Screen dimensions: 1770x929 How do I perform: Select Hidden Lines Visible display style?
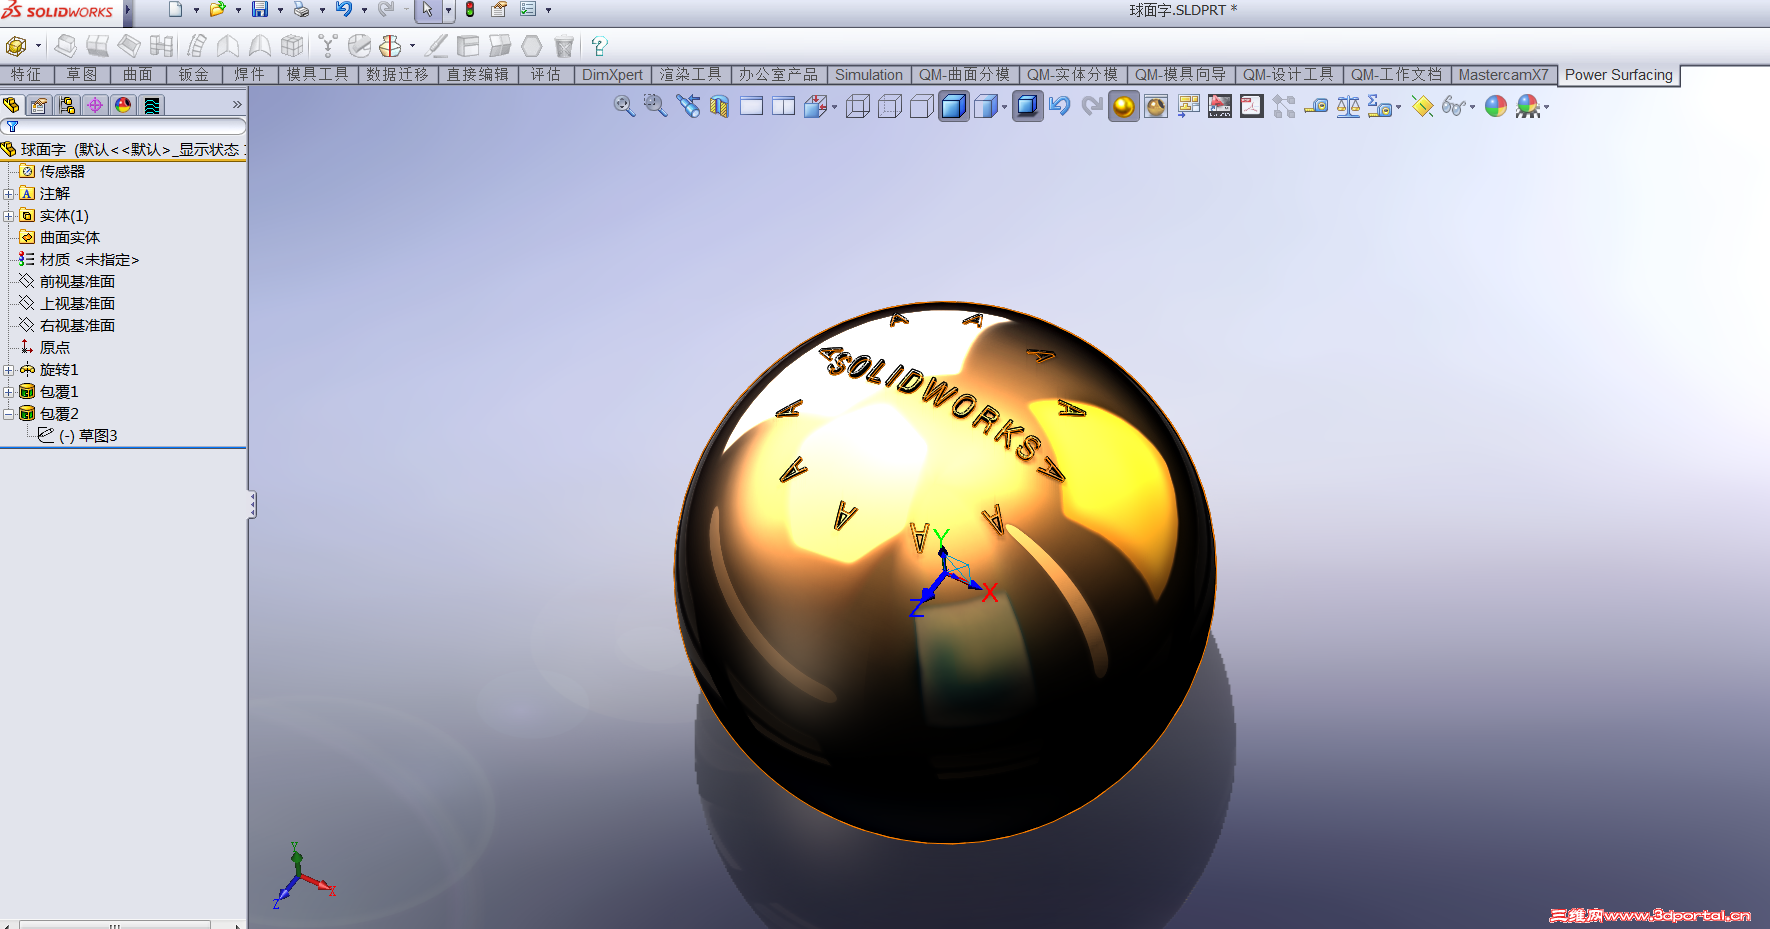pyautogui.click(x=890, y=106)
